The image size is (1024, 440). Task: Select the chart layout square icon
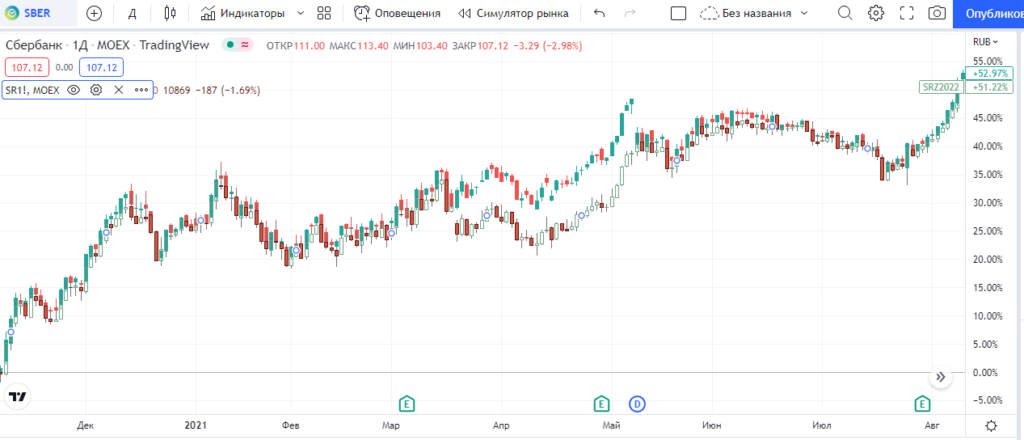pos(679,13)
